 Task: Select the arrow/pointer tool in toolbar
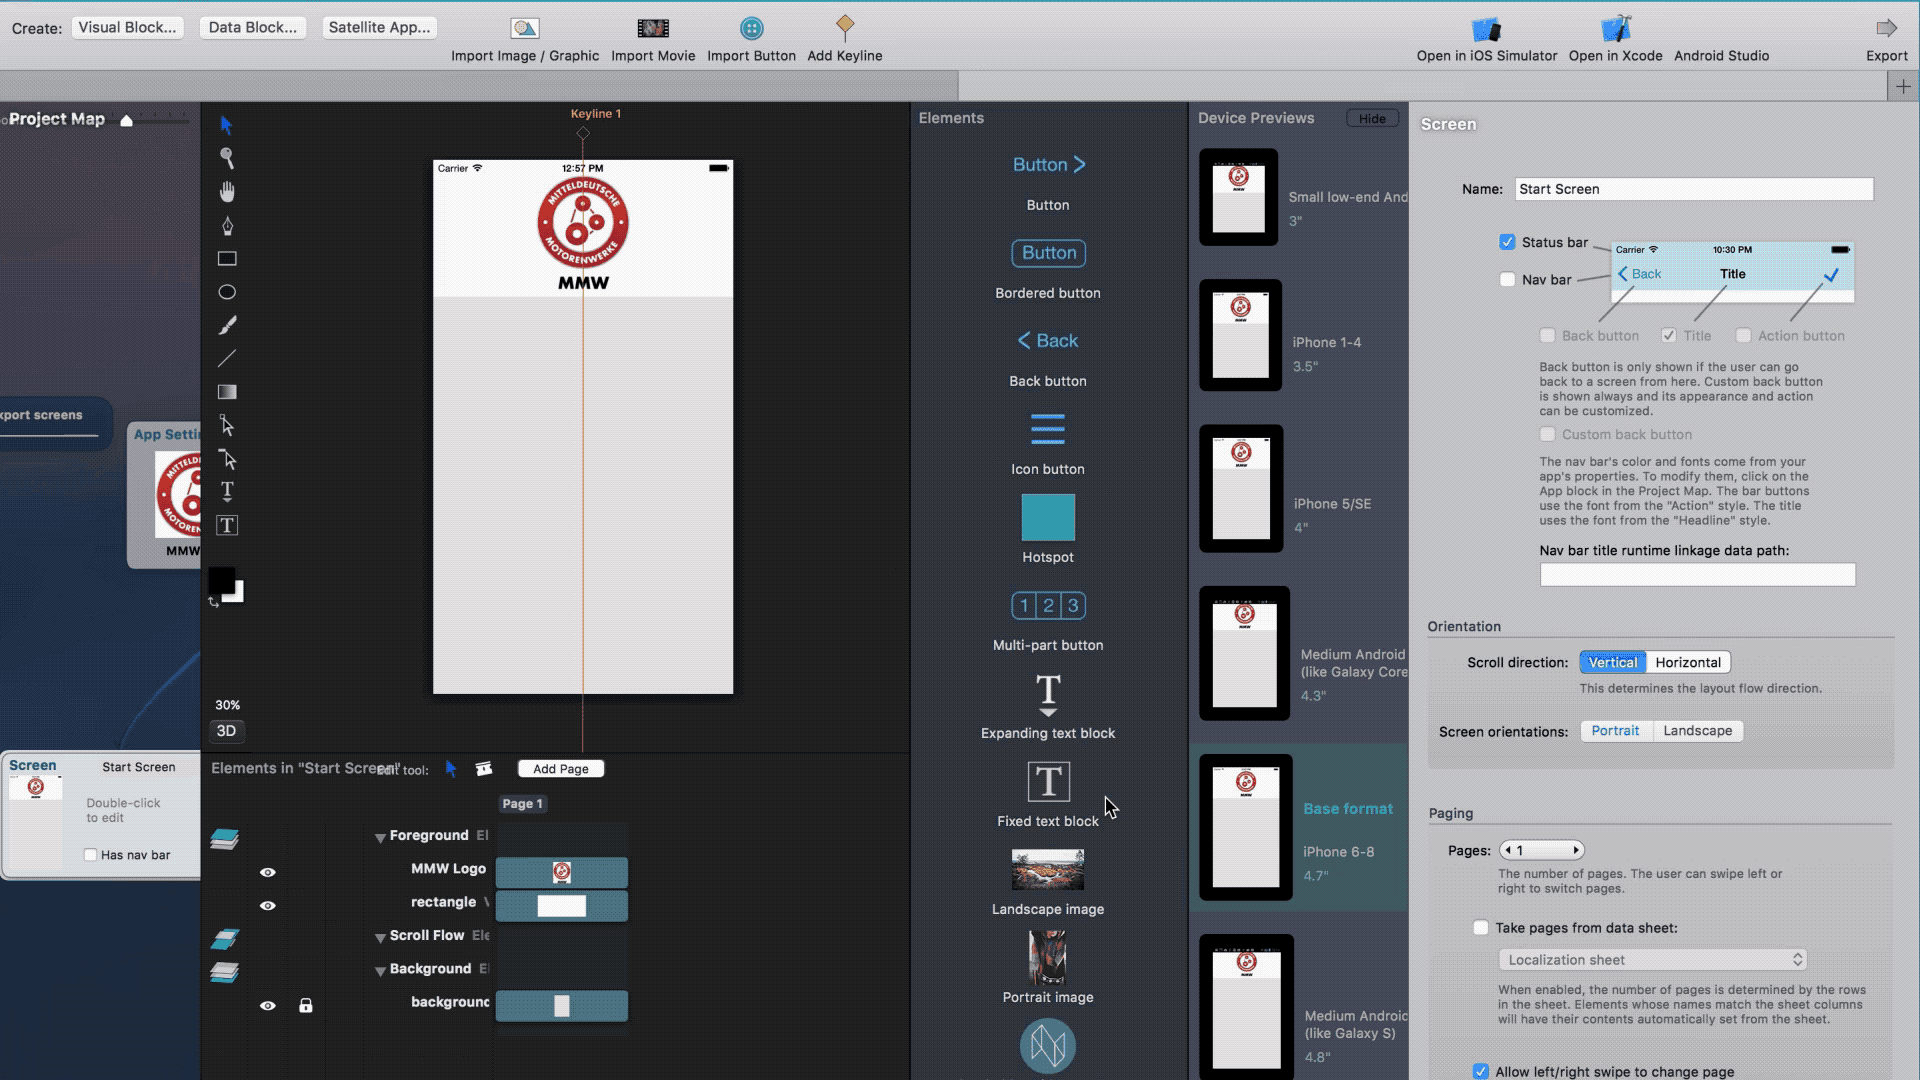pyautogui.click(x=227, y=123)
